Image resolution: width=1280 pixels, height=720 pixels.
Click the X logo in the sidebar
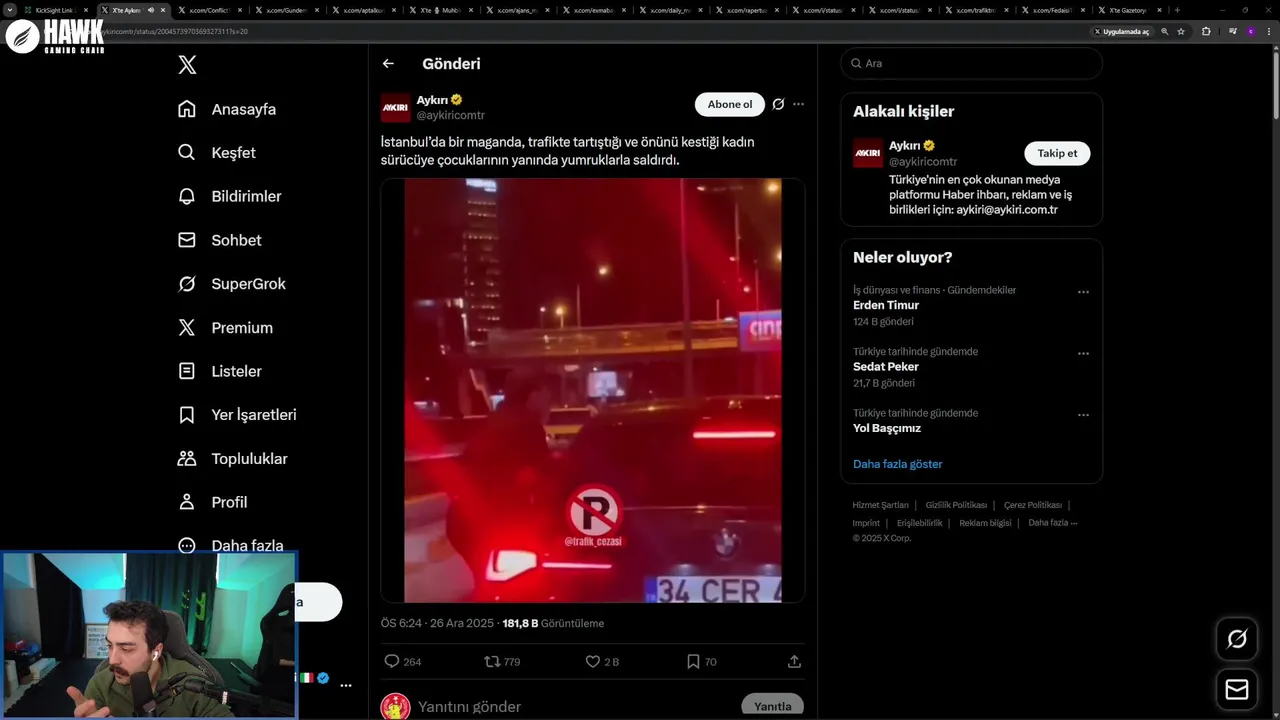coord(187,65)
